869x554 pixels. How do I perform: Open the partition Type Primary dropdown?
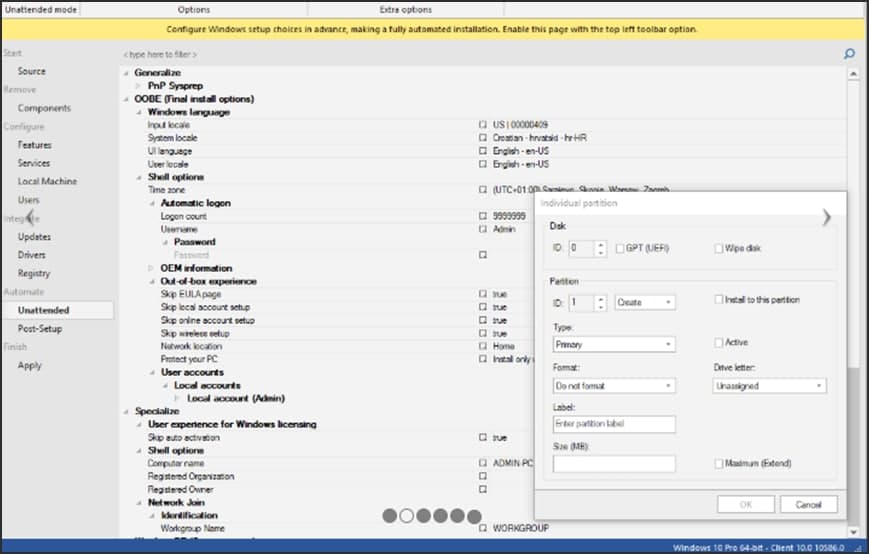[614, 345]
